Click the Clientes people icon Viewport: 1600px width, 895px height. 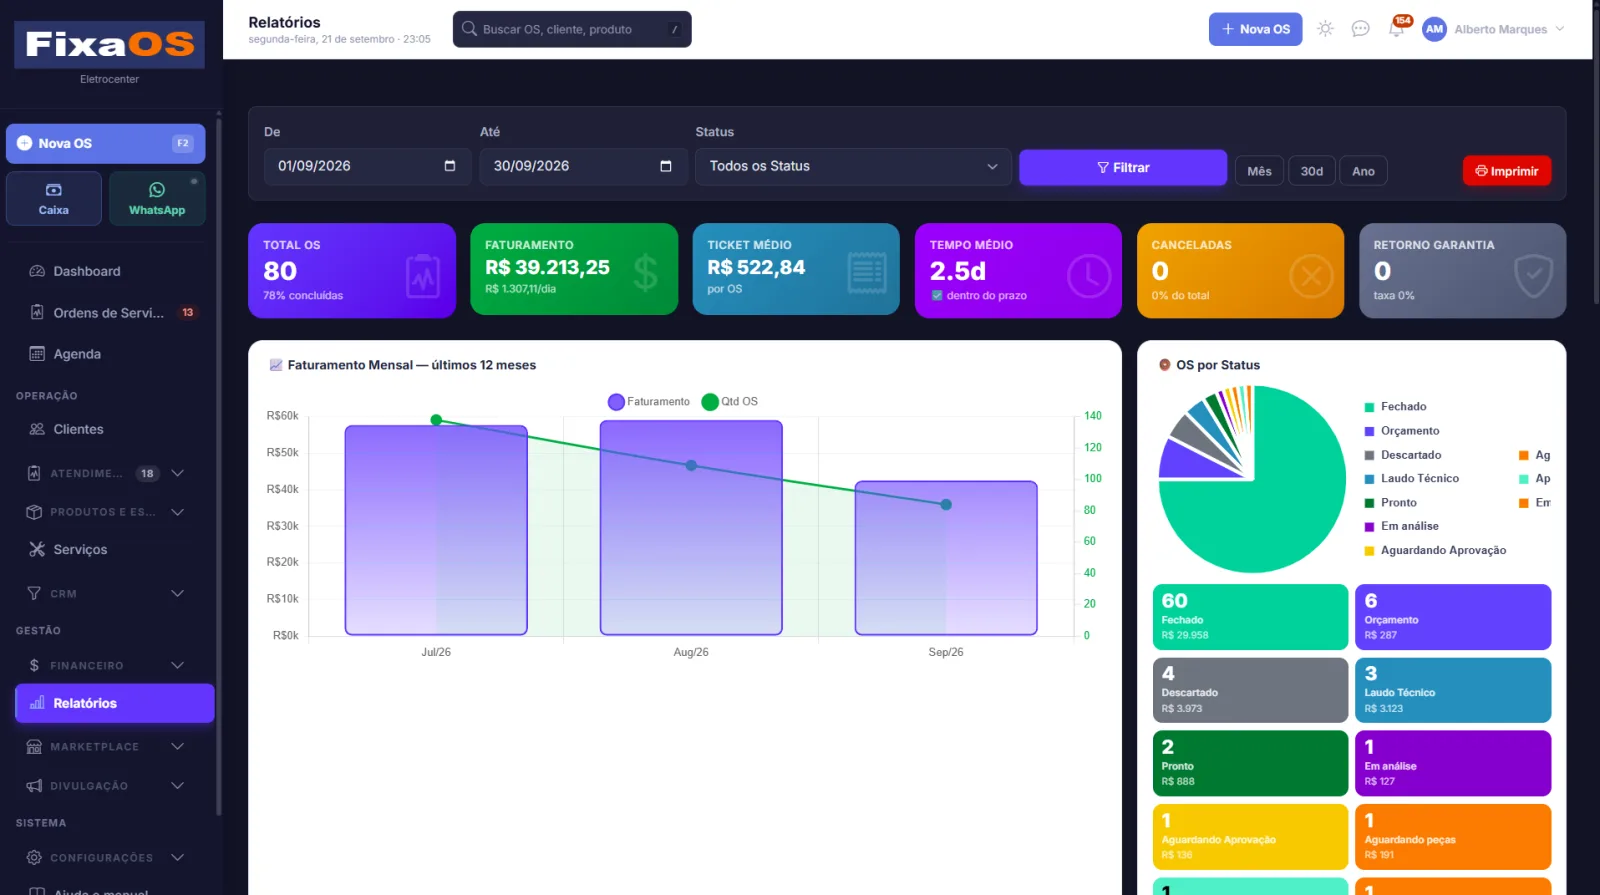37,429
